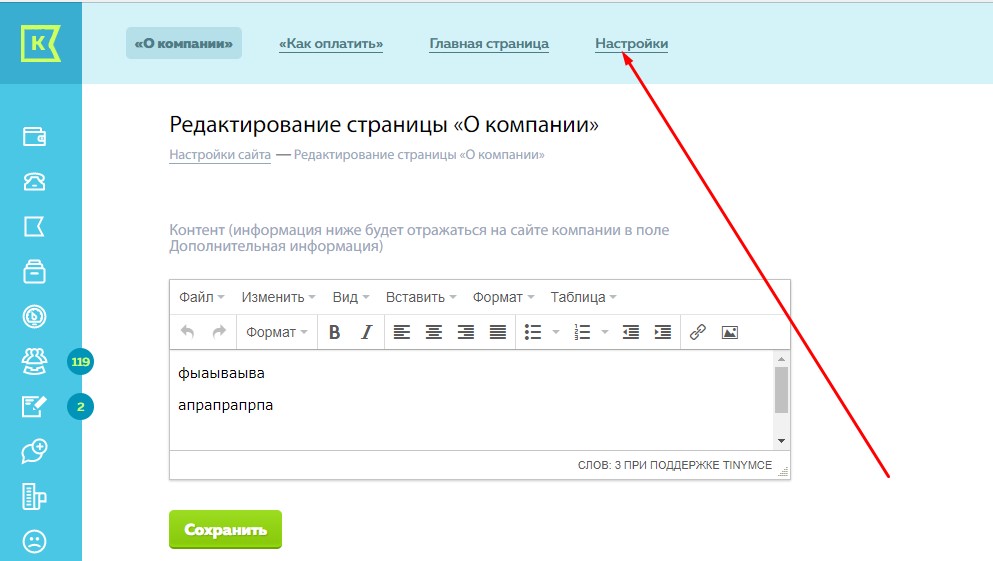993x561 pixels.
Task: Justify the text
Action: 498,332
